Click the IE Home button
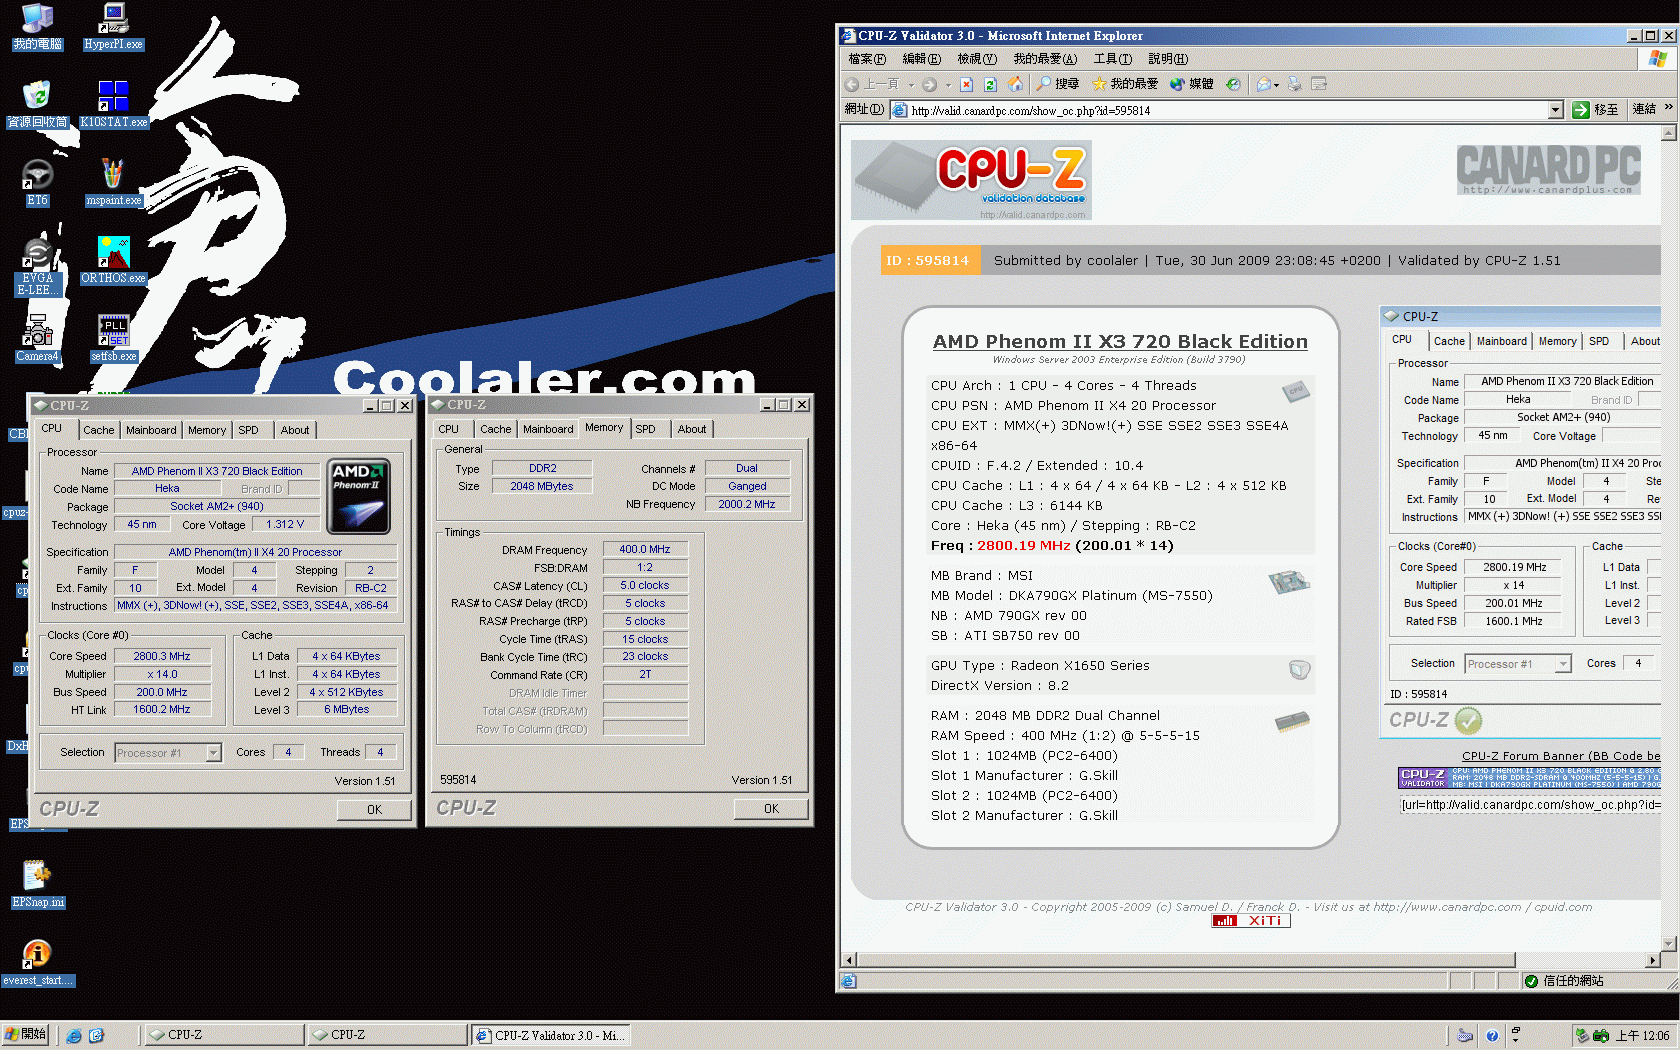 [1015, 84]
